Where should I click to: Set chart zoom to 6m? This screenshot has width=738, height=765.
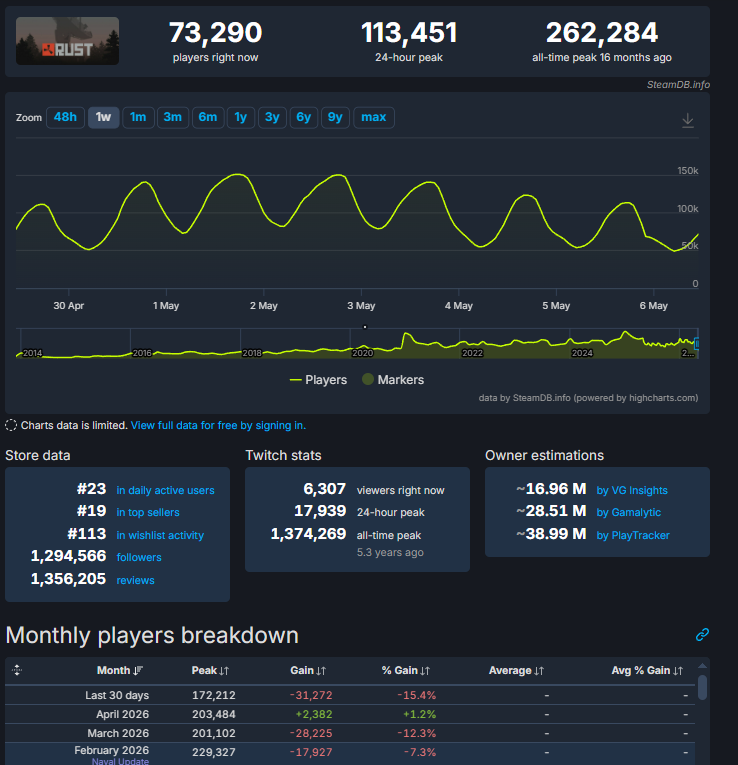click(x=208, y=118)
